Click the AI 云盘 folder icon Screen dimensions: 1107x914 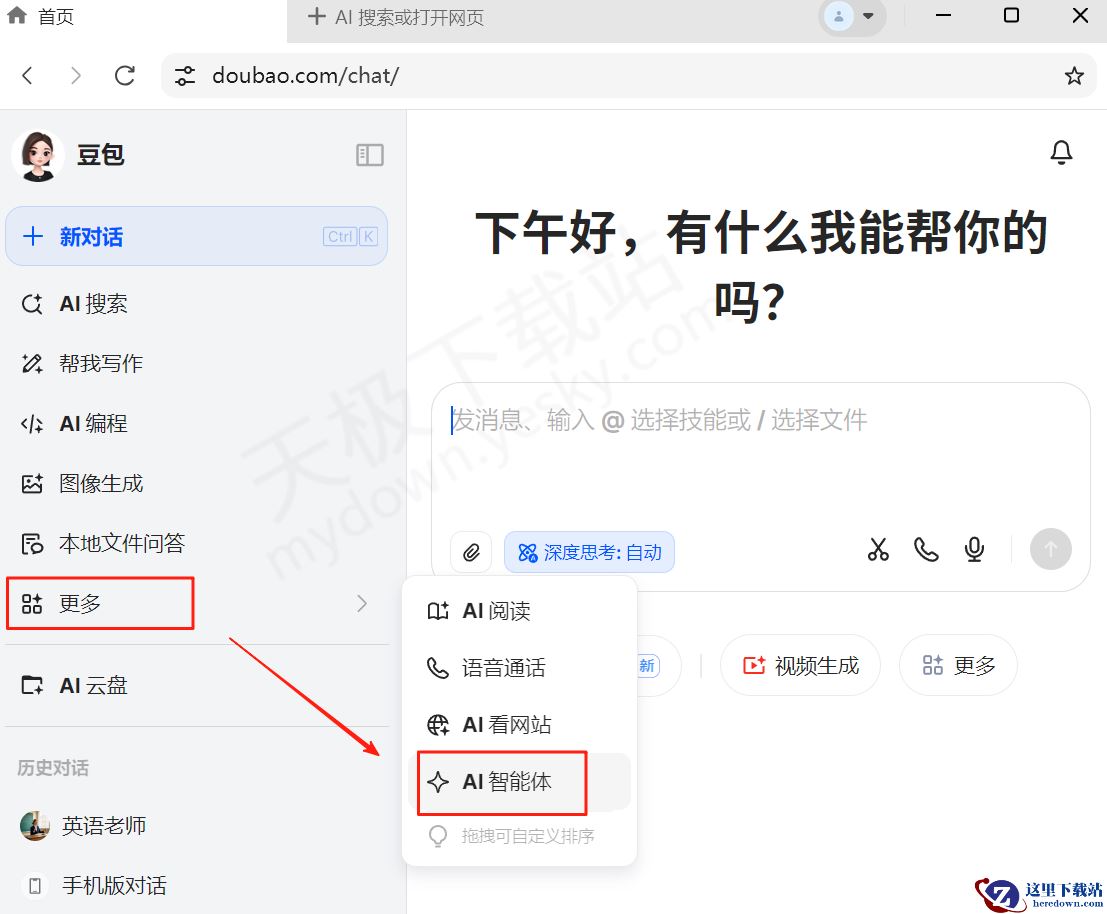click(x=32, y=685)
